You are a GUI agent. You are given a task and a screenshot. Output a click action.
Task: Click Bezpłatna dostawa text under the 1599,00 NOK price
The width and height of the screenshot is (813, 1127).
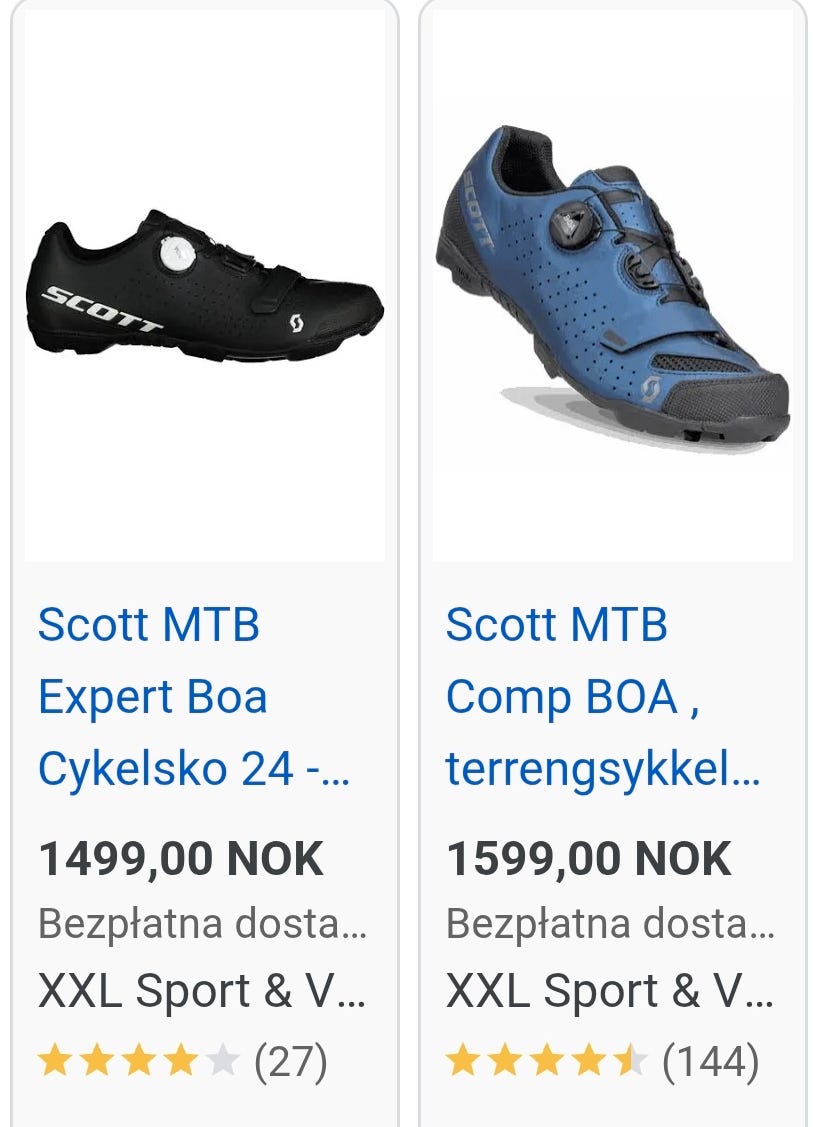610,924
